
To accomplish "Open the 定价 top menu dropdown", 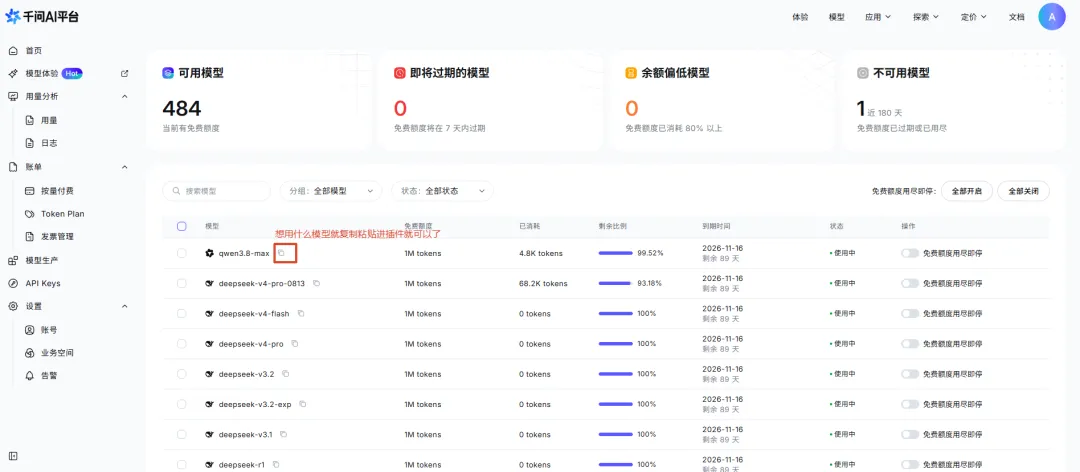I will click(973, 17).
